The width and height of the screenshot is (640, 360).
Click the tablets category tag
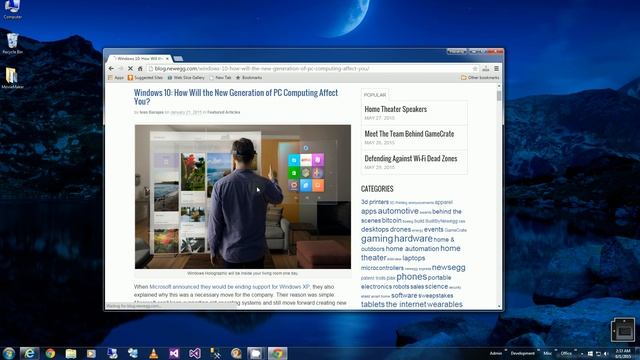coord(373,304)
